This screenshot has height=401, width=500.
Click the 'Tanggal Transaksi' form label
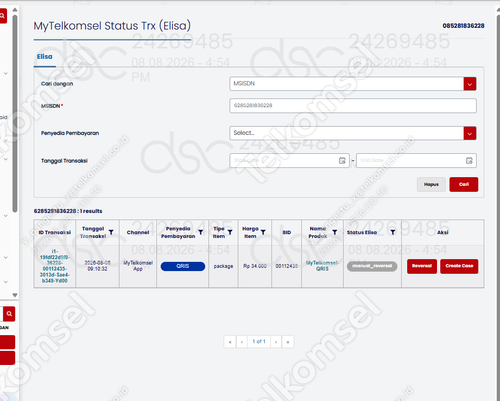pyautogui.click(x=64, y=161)
